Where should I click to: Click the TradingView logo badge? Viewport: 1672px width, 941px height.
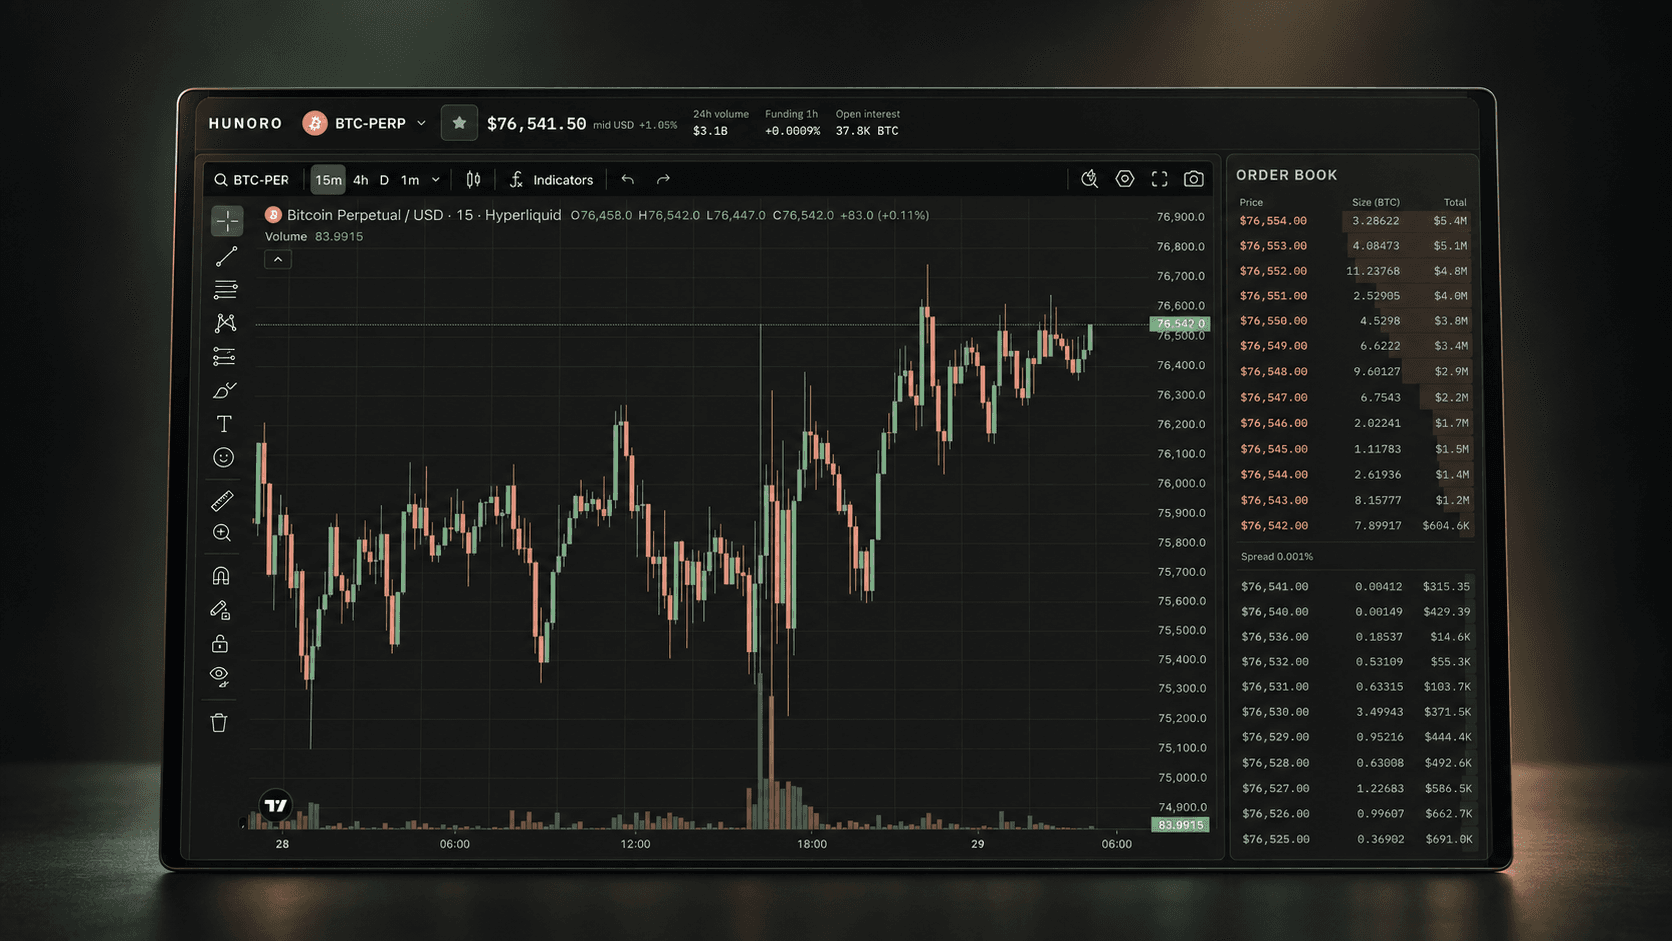[x=276, y=805]
